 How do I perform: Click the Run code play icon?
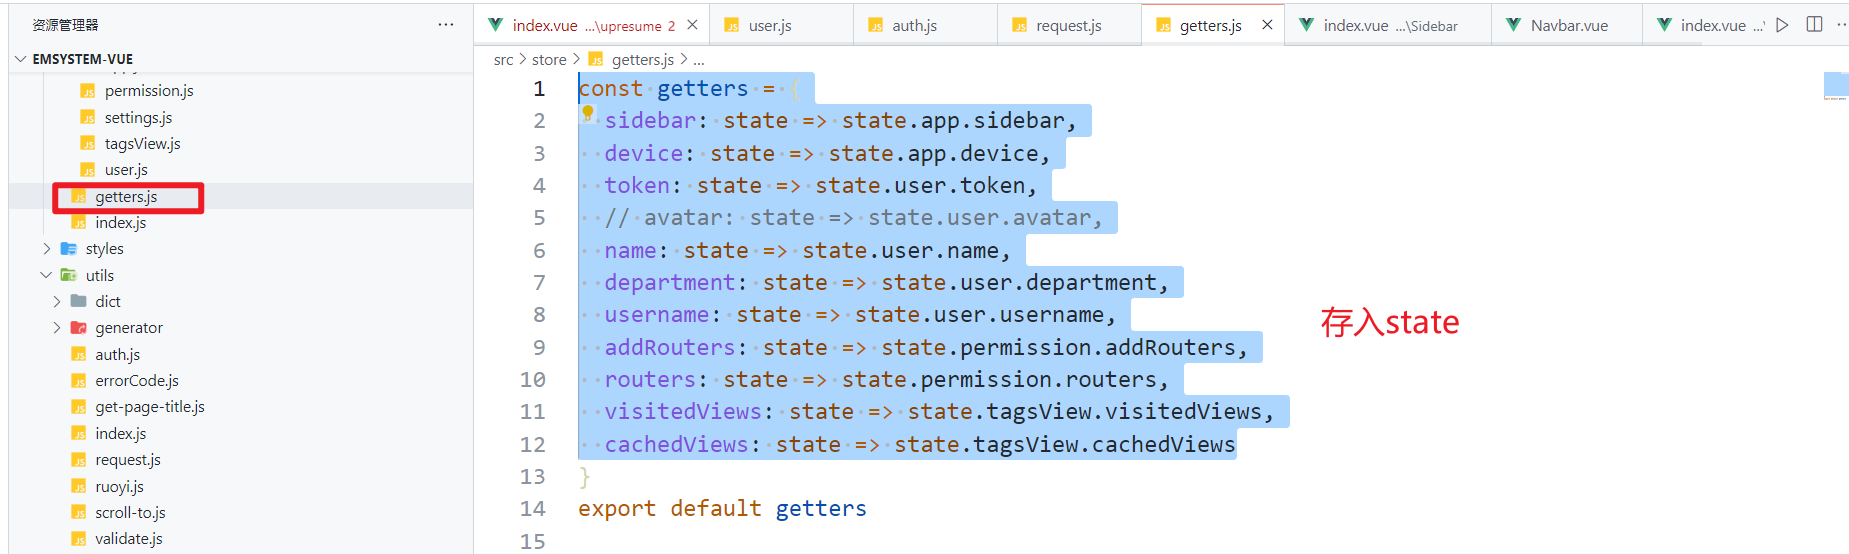1782,25
